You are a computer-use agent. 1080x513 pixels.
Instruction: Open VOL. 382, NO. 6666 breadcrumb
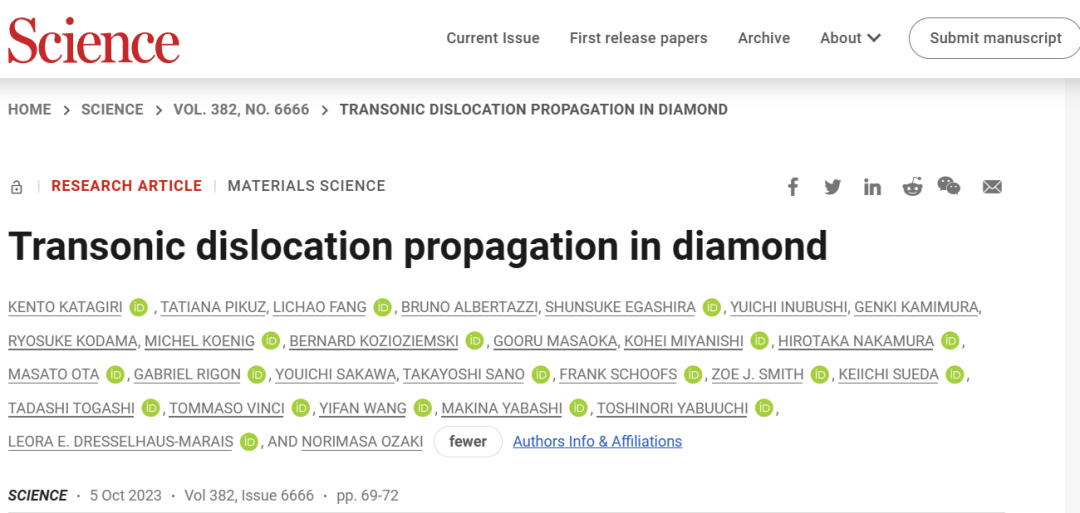click(x=241, y=109)
